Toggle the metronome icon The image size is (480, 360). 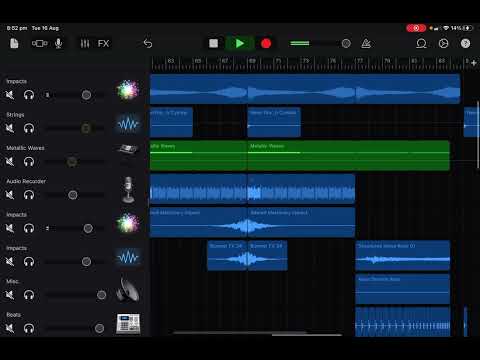366,43
